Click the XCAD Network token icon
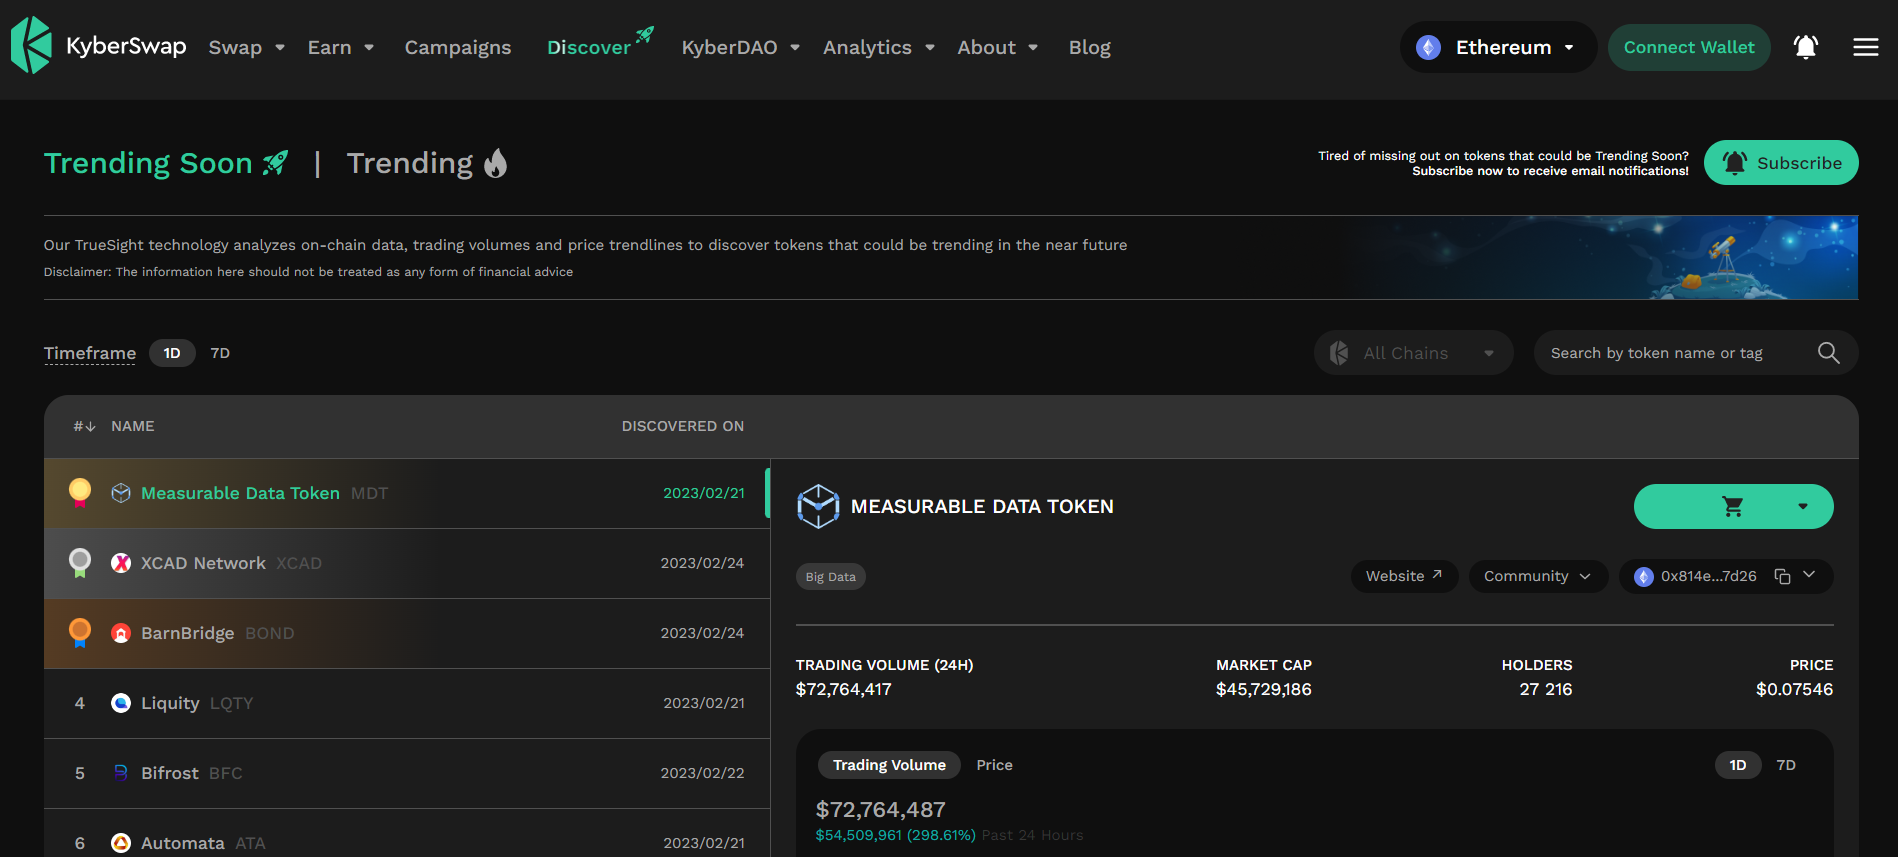 [121, 563]
